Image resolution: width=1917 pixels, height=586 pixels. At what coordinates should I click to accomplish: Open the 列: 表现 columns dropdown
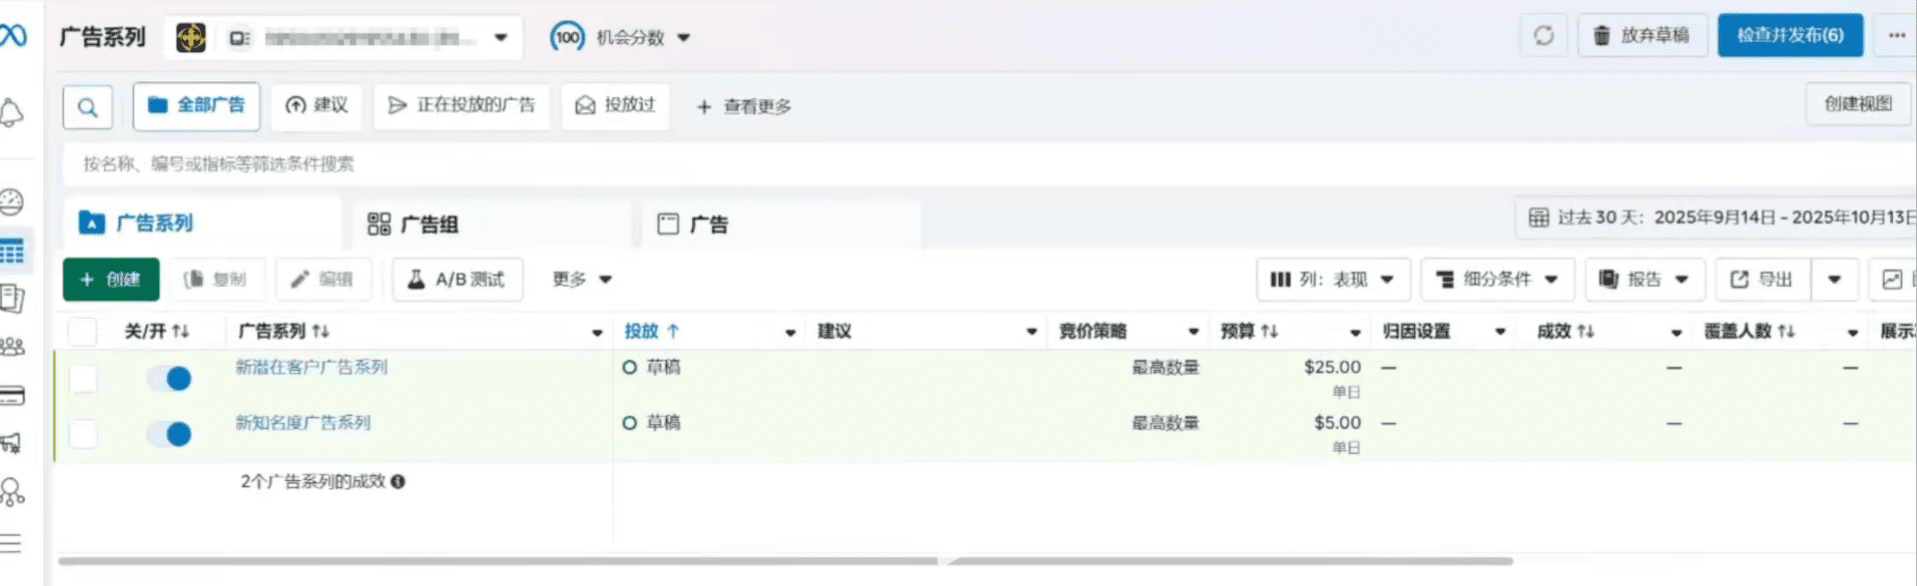pyautogui.click(x=1333, y=280)
